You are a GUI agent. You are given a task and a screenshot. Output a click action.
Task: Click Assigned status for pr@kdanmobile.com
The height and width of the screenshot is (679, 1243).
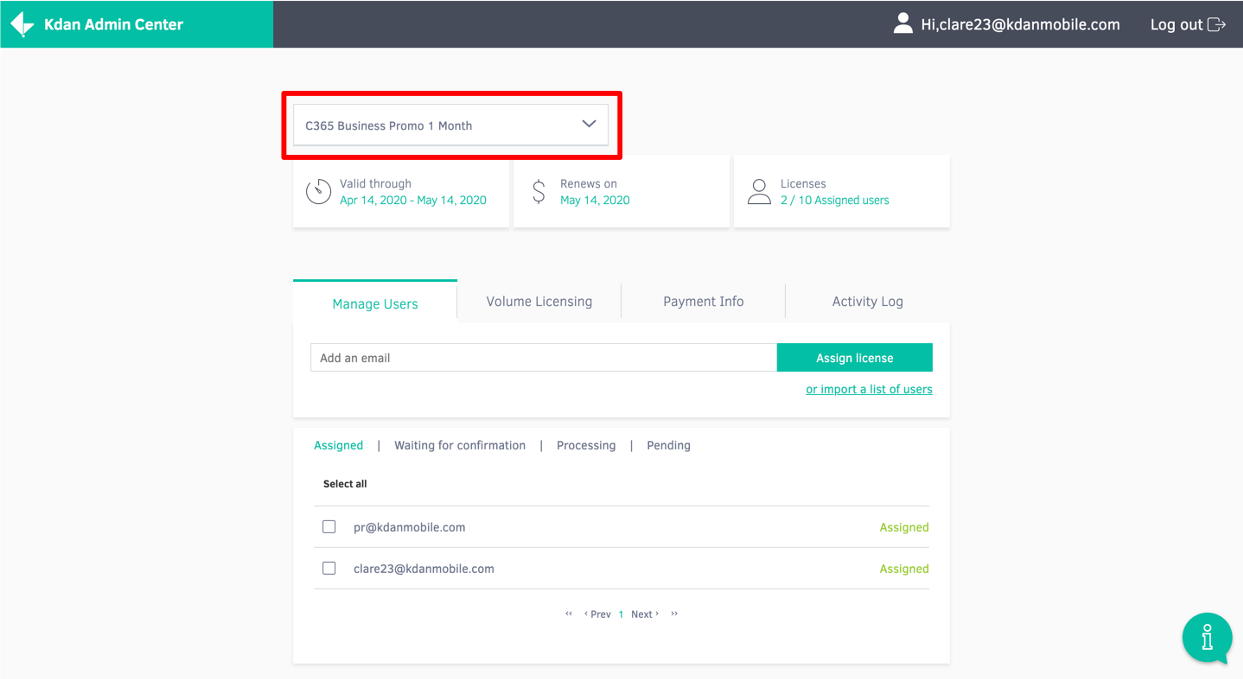904,527
